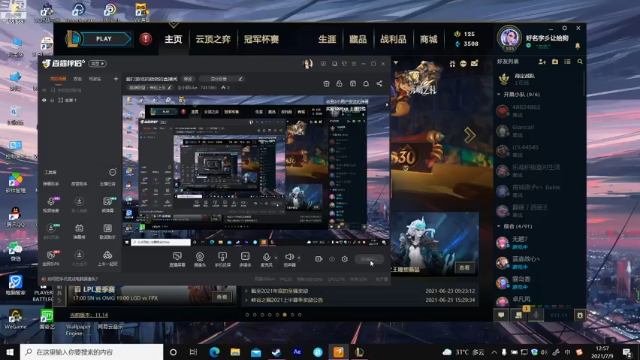The height and width of the screenshot is (360, 640).
Task: Toggle lock on the 全屏 1 source
Action: [x=52, y=100]
